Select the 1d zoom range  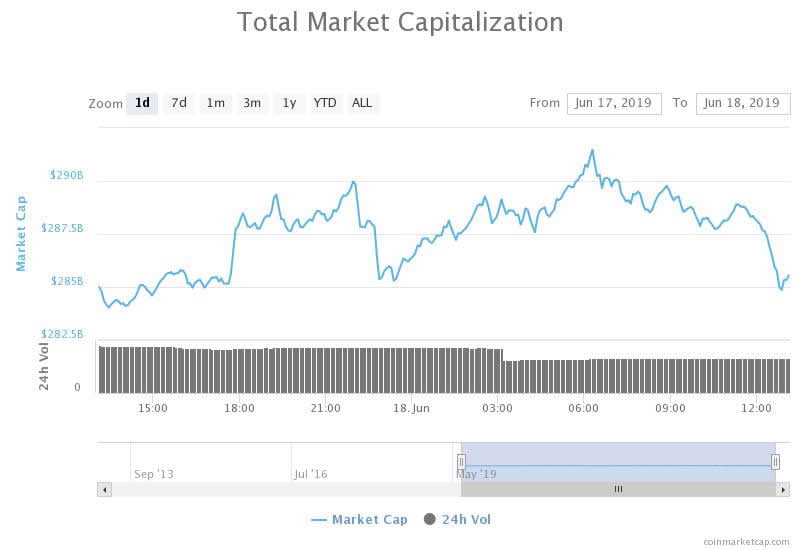(142, 103)
